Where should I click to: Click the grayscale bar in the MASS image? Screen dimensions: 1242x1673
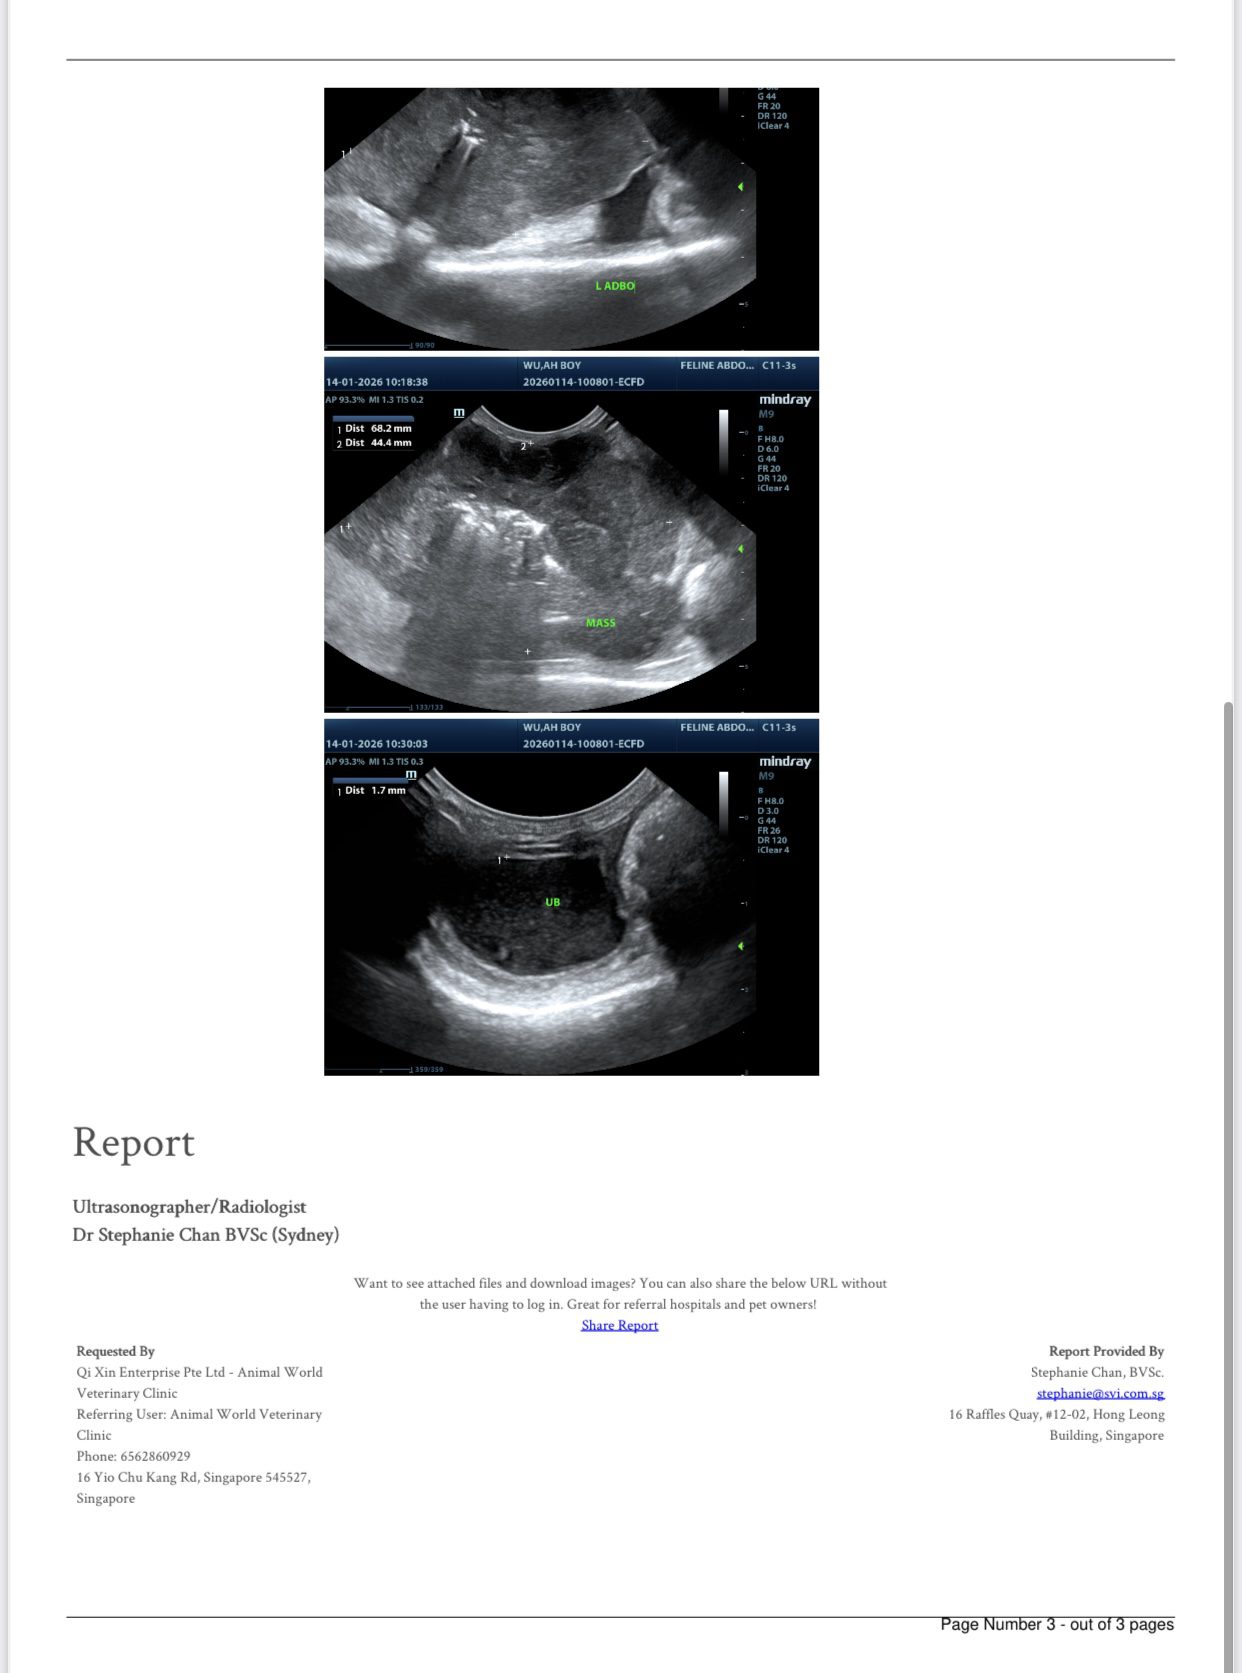click(x=724, y=440)
